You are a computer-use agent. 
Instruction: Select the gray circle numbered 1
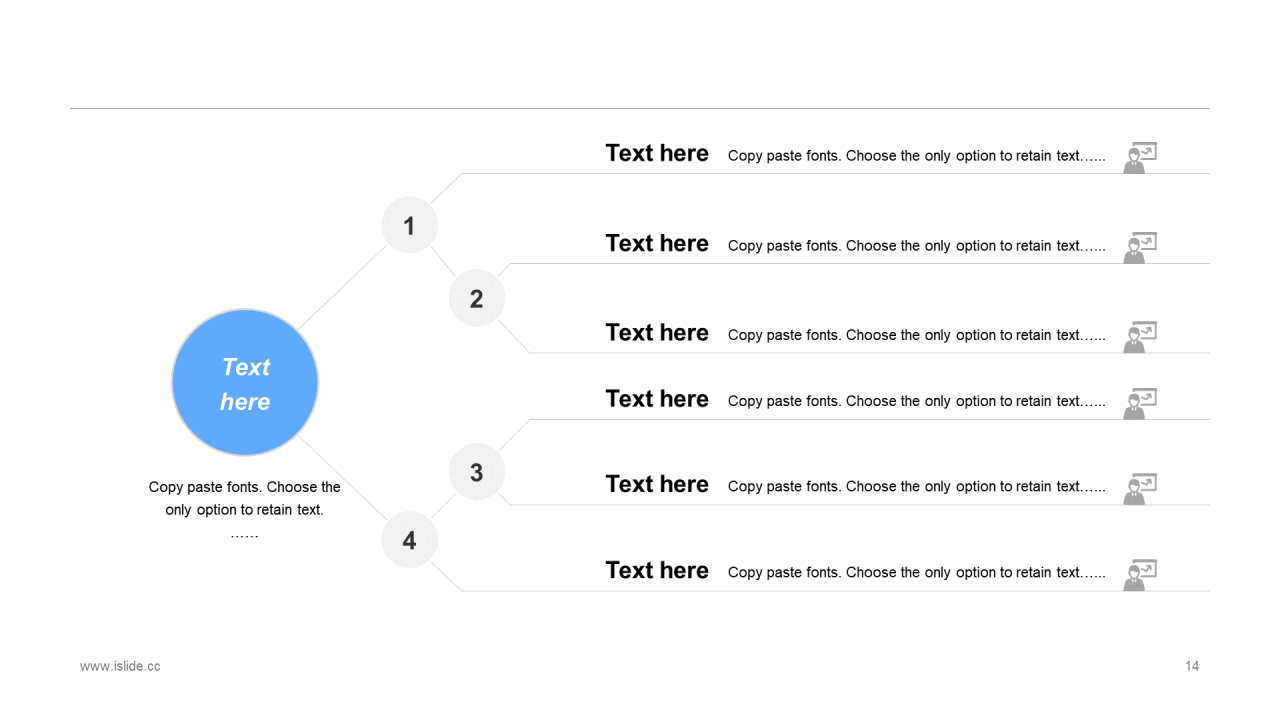[x=409, y=226]
